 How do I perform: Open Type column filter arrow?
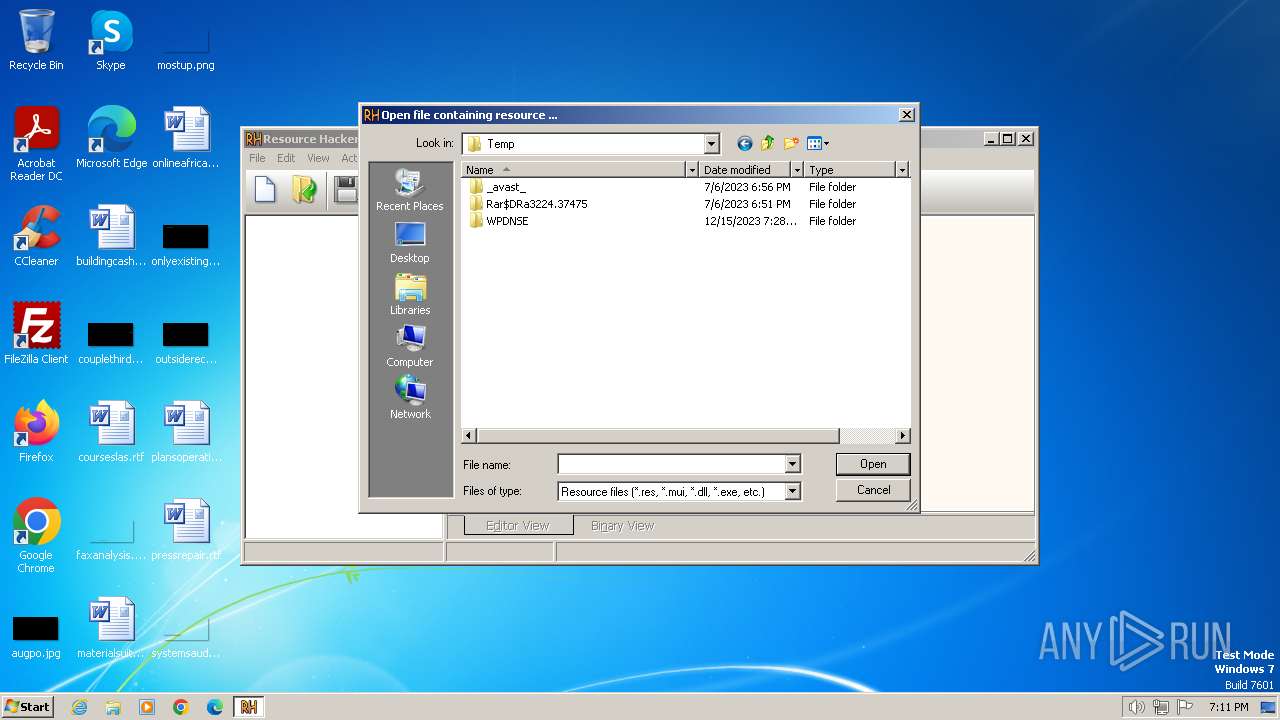902,170
